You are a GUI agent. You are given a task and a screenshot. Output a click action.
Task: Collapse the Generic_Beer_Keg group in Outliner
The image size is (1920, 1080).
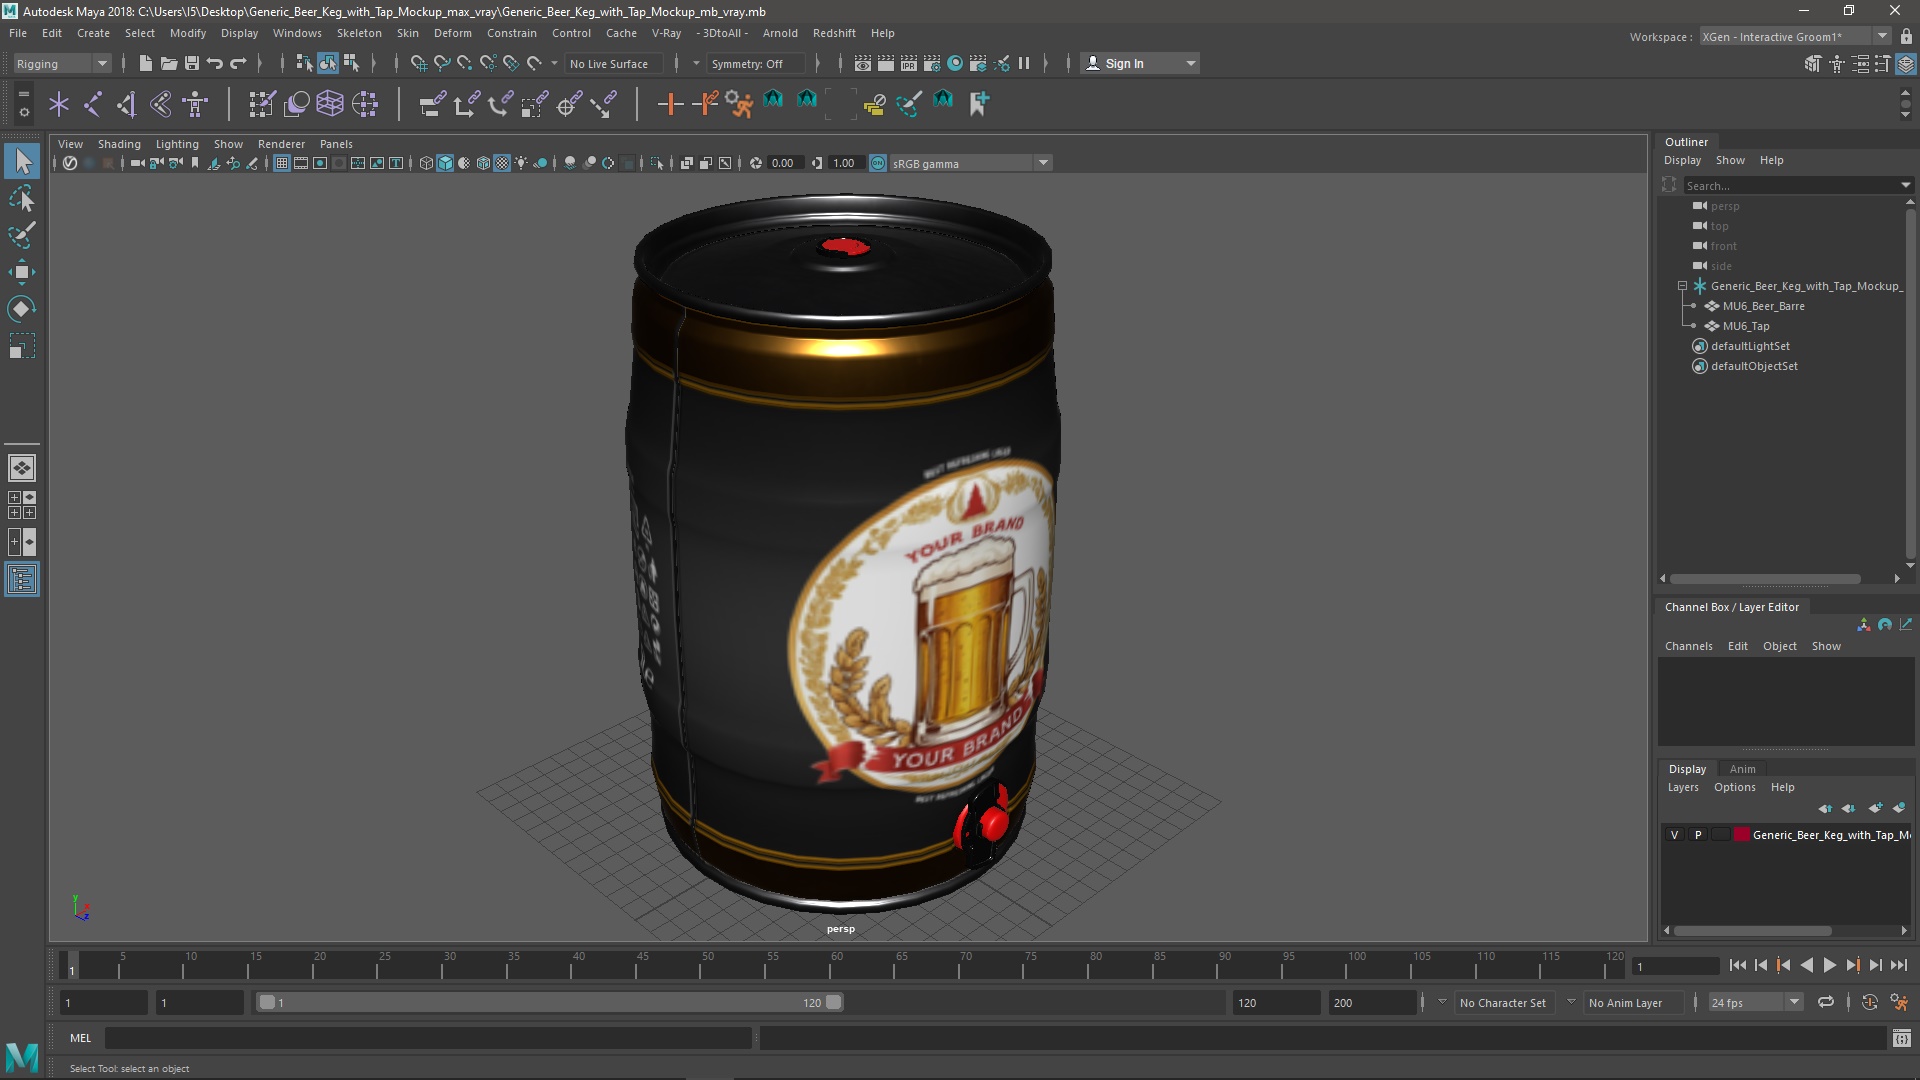[x=1682, y=286]
